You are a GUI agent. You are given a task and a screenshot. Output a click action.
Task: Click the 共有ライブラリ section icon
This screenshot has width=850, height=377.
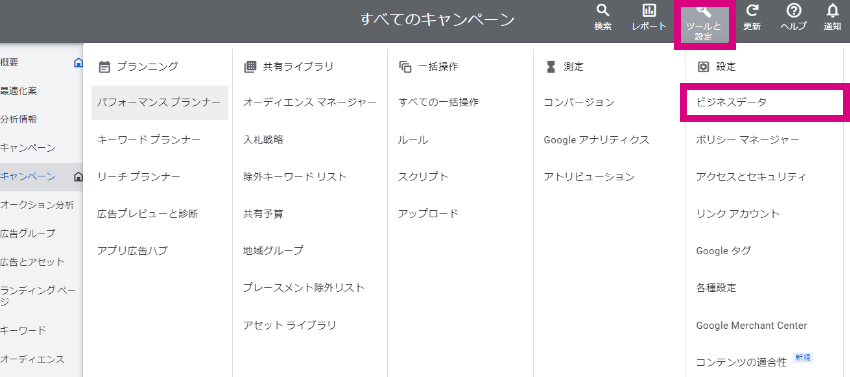249,67
